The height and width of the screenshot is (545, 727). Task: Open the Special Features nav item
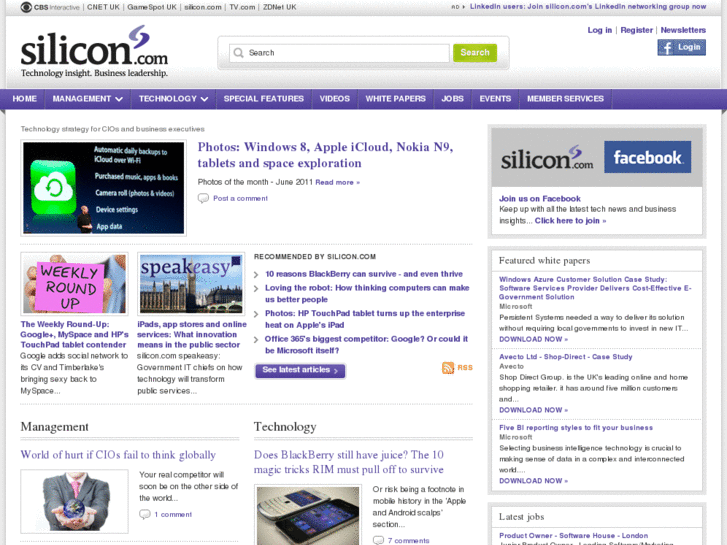pos(264,99)
